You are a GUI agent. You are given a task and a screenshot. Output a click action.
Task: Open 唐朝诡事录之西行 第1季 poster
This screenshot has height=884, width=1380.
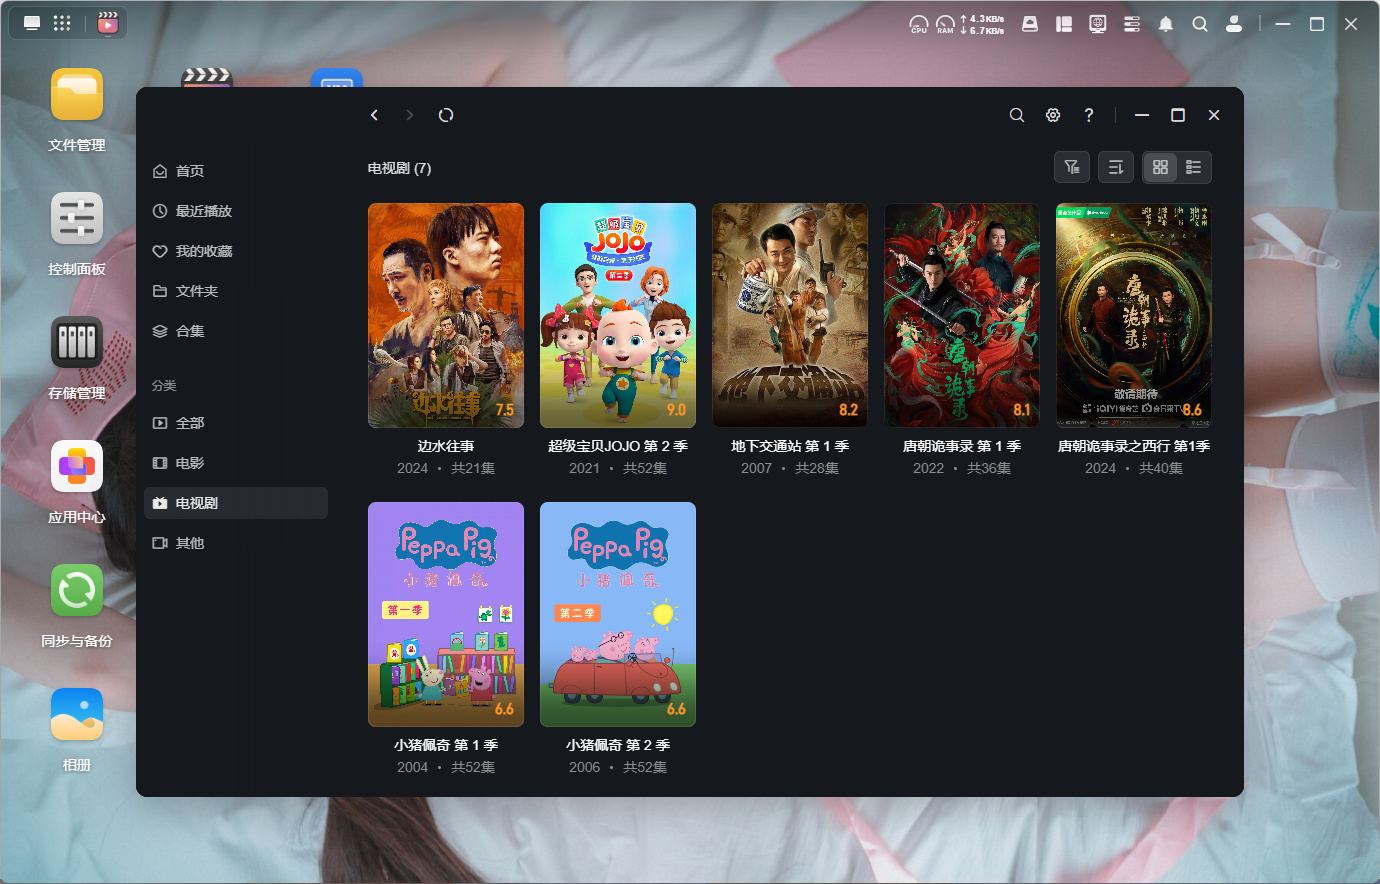pos(1134,316)
